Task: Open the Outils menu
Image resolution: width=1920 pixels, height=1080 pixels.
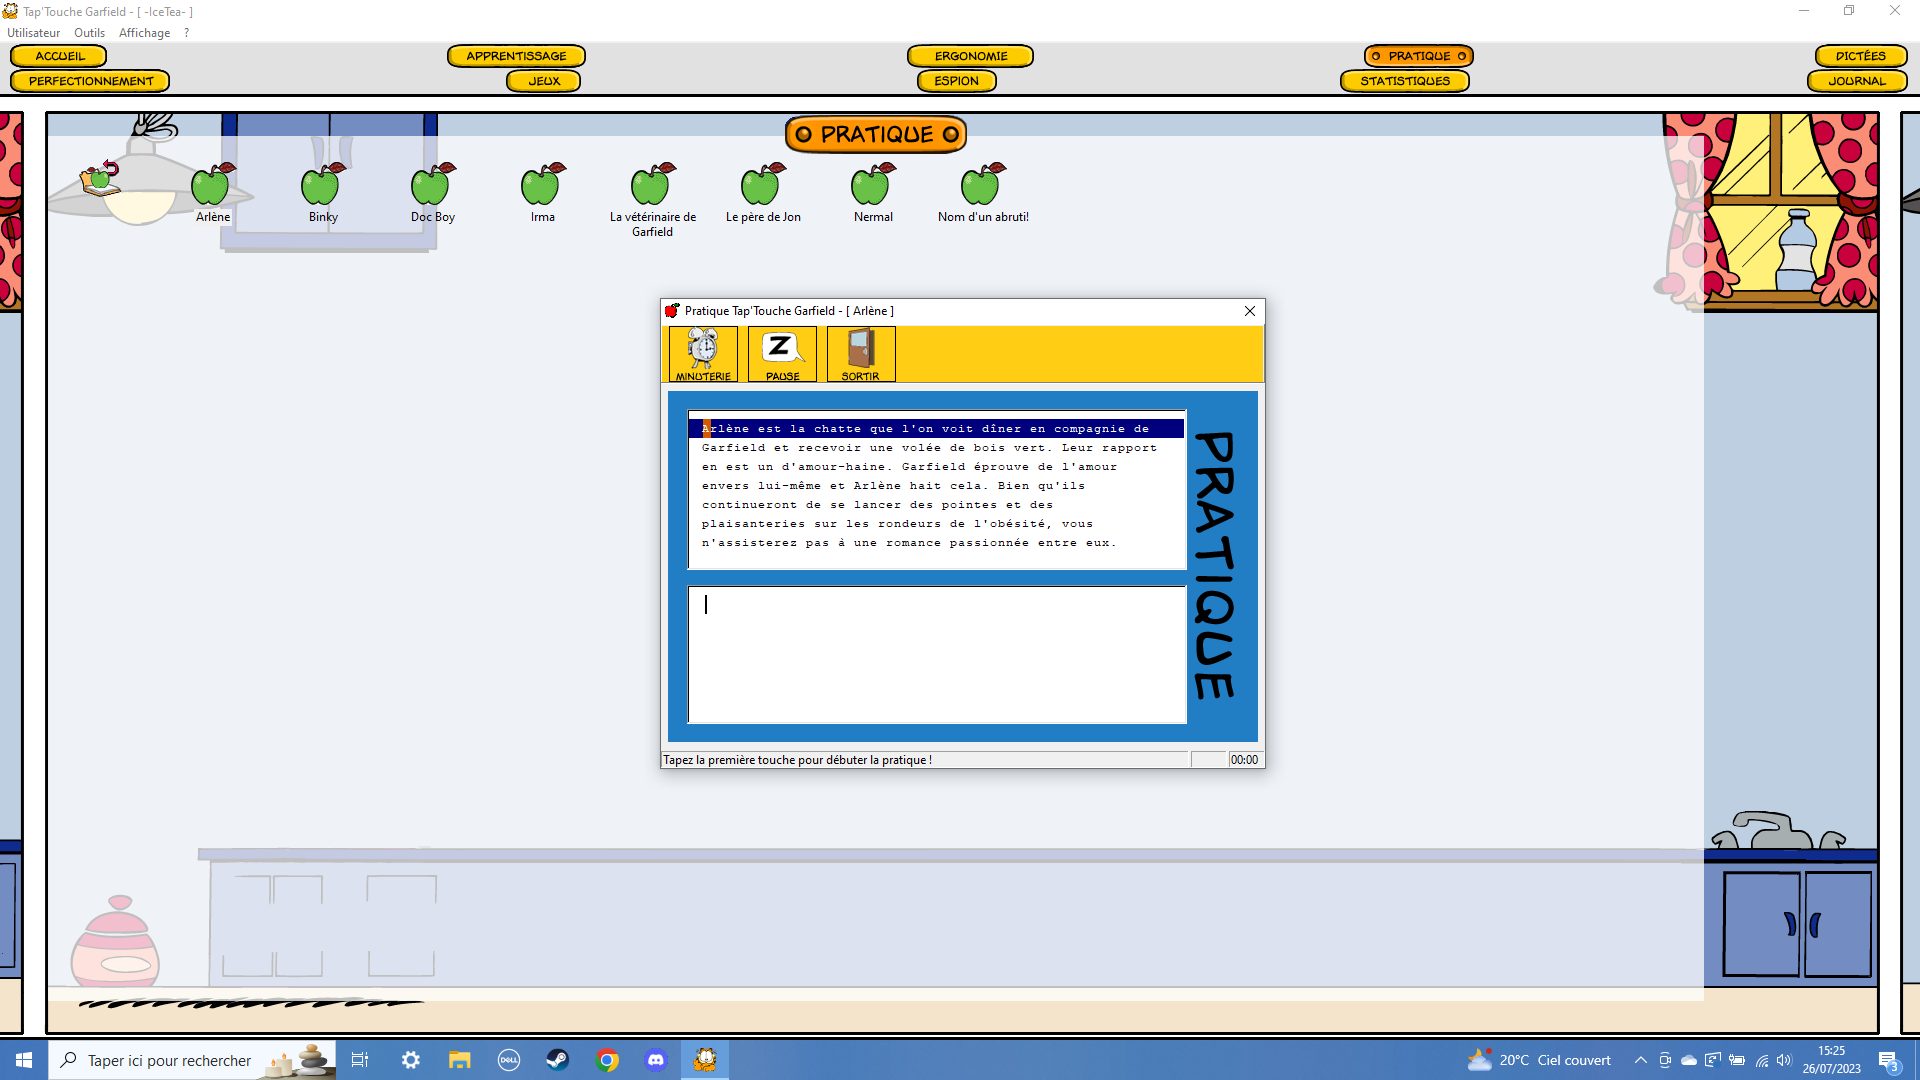Action: pos(89,33)
